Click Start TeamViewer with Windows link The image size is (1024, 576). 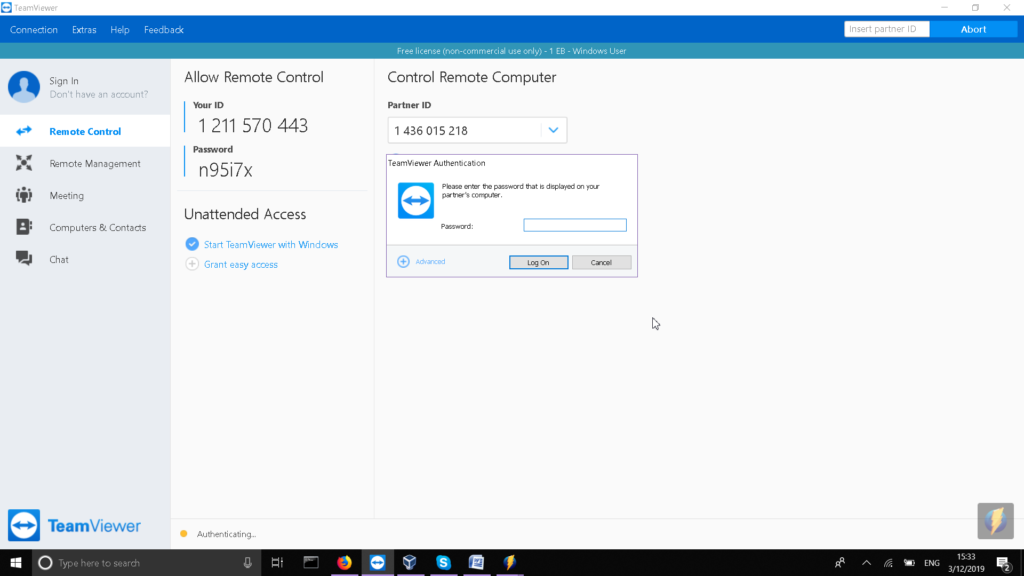pyautogui.click(x=271, y=244)
